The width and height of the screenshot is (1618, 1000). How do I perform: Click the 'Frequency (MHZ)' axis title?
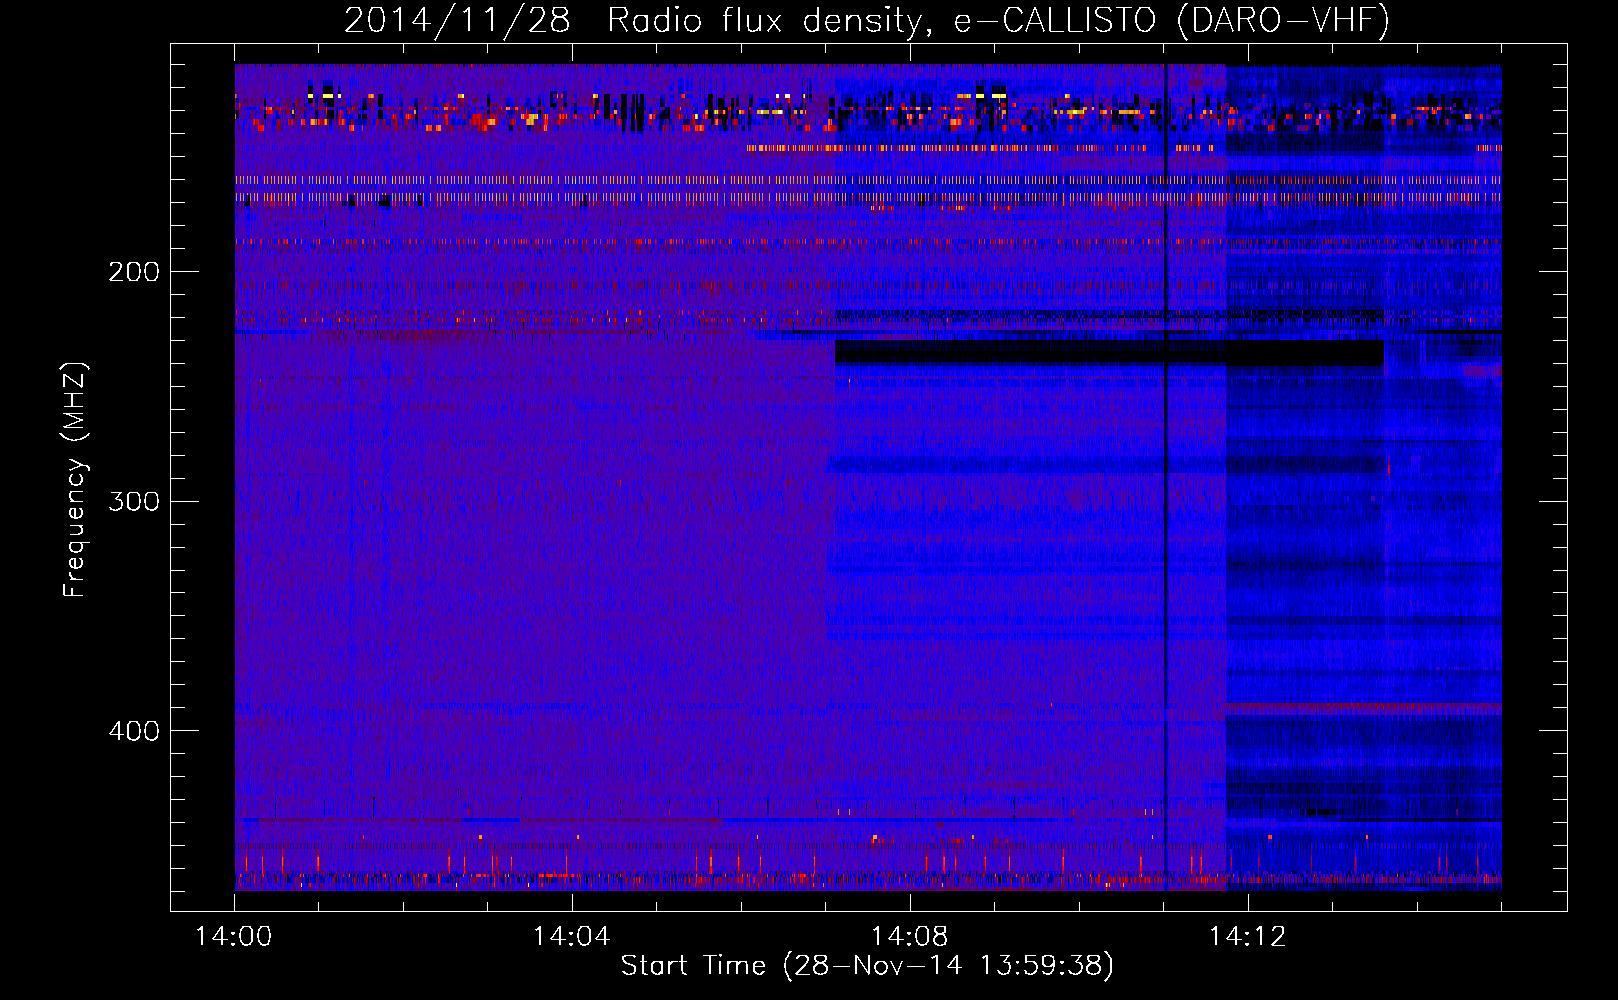pos(75,480)
